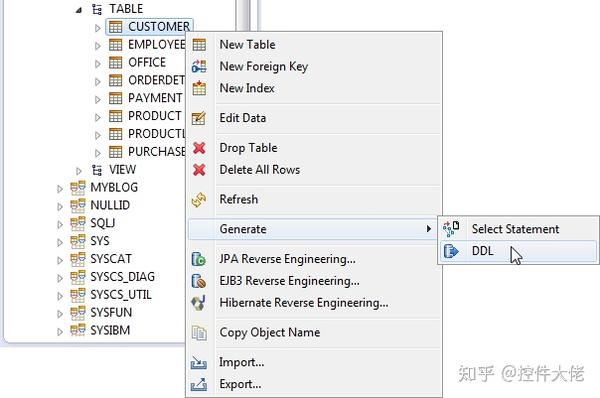Select the SYSCAT schema in the tree
The width and height of the screenshot is (600, 398).
pyautogui.click(x=111, y=259)
